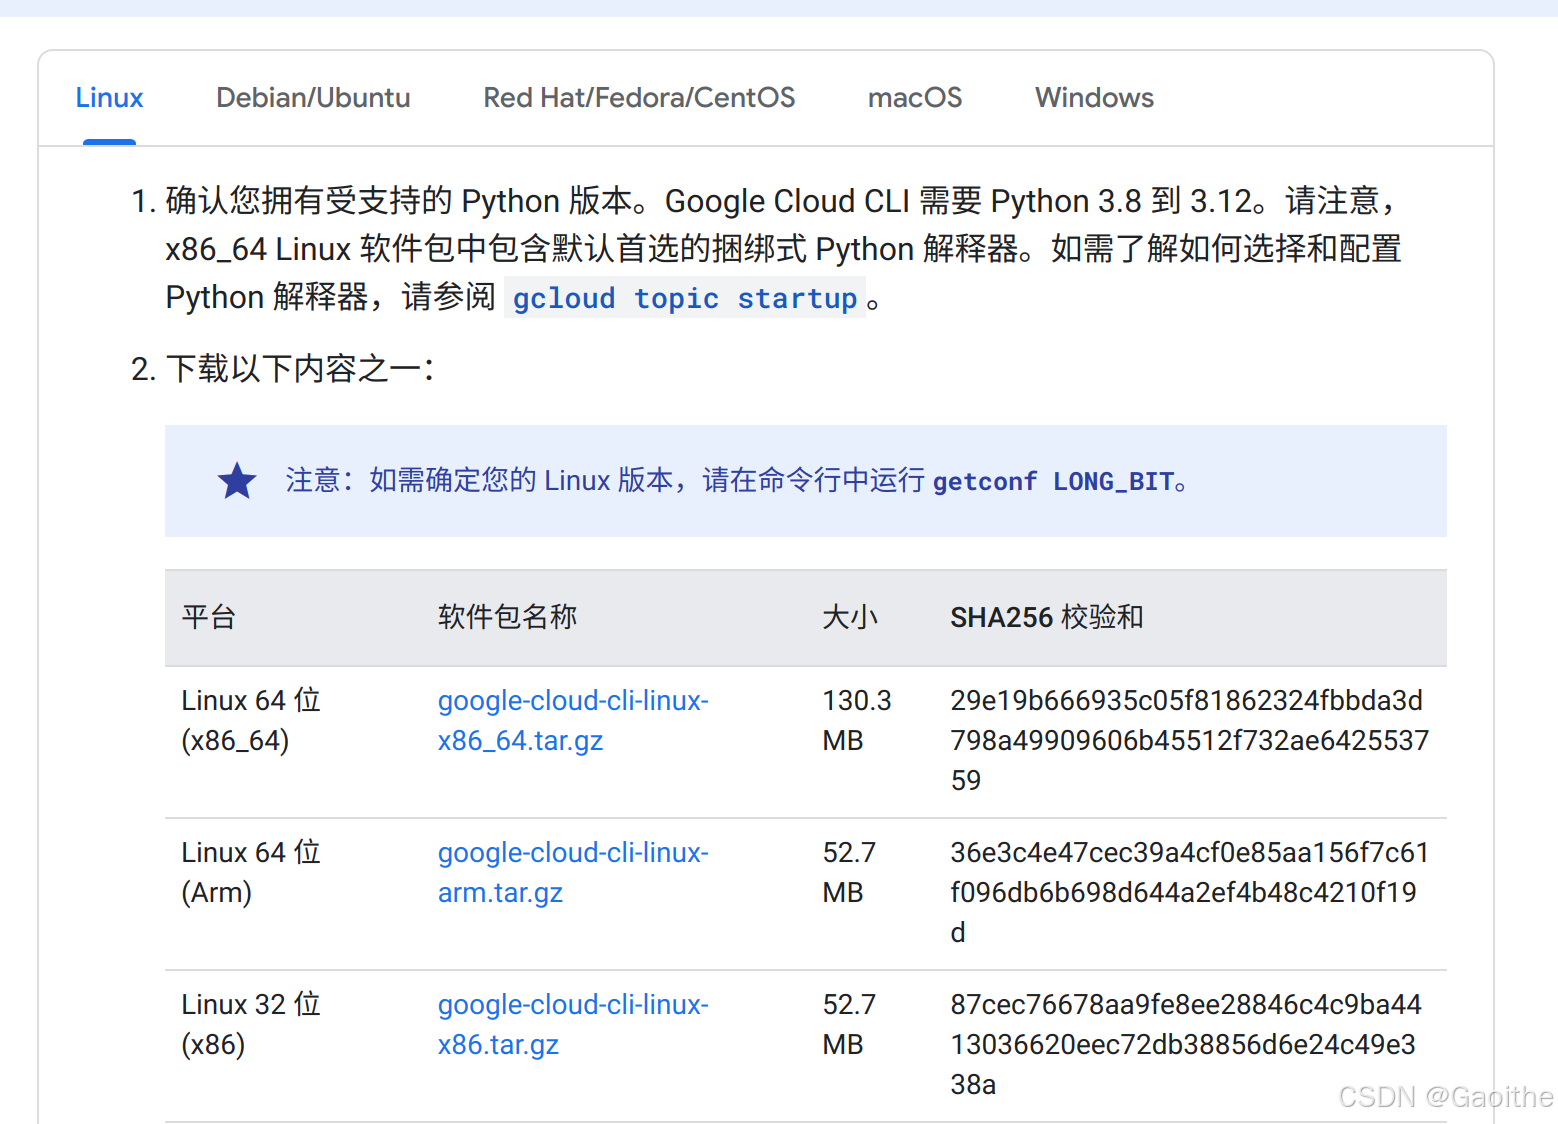The width and height of the screenshot is (1558, 1124).
Task: Open the Windows tab
Action: click(x=1094, y=98)
